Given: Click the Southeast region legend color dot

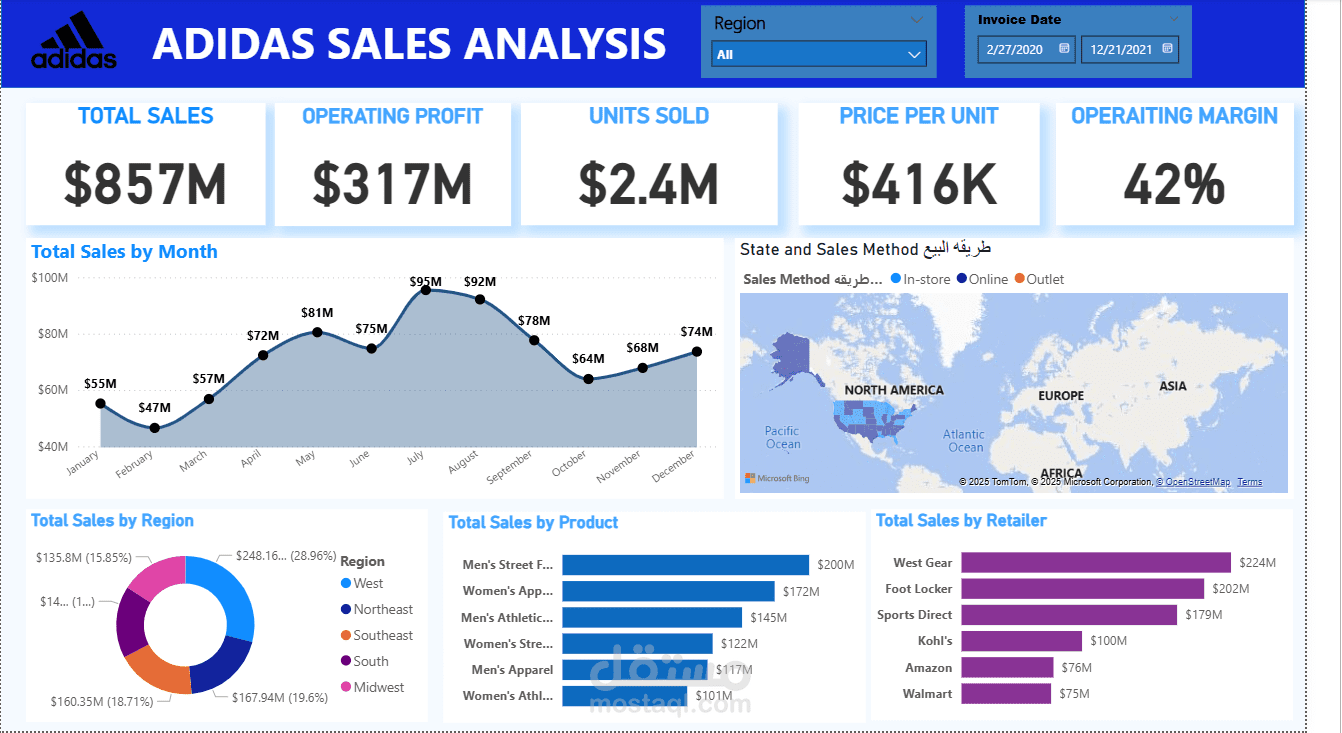Looking at the screenshot, I should 346,635.
